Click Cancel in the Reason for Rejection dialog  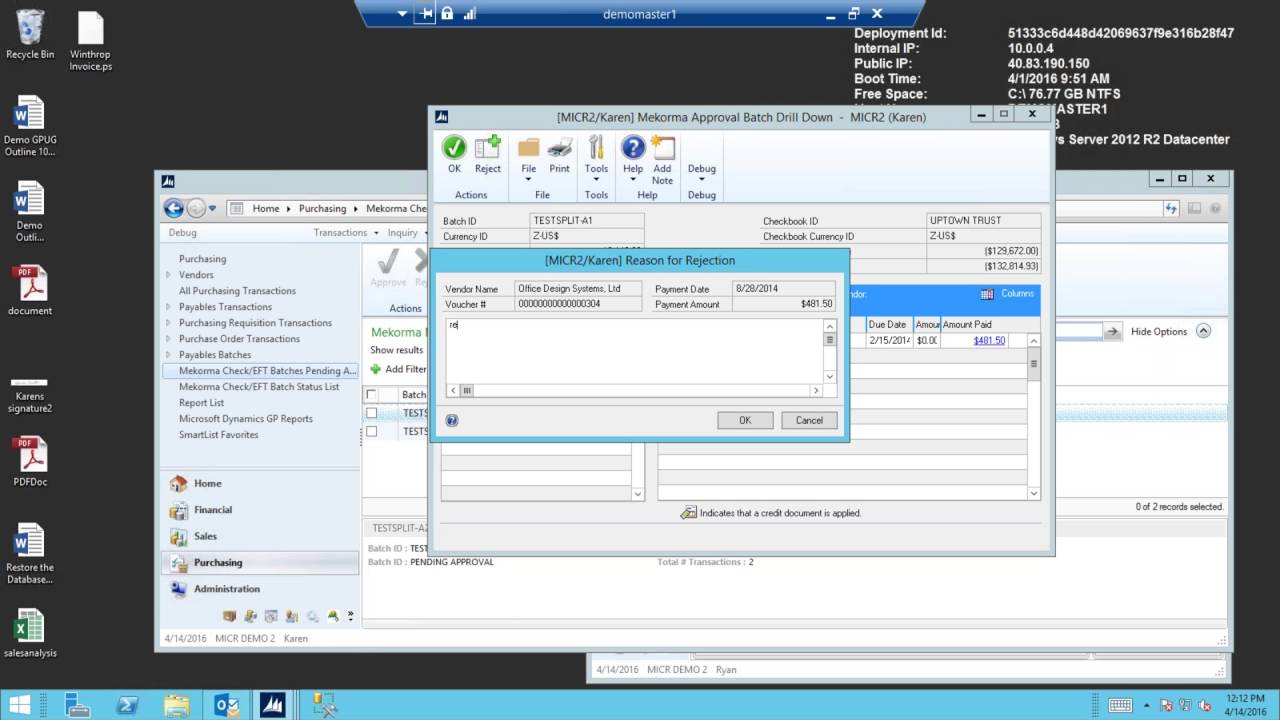809,421
